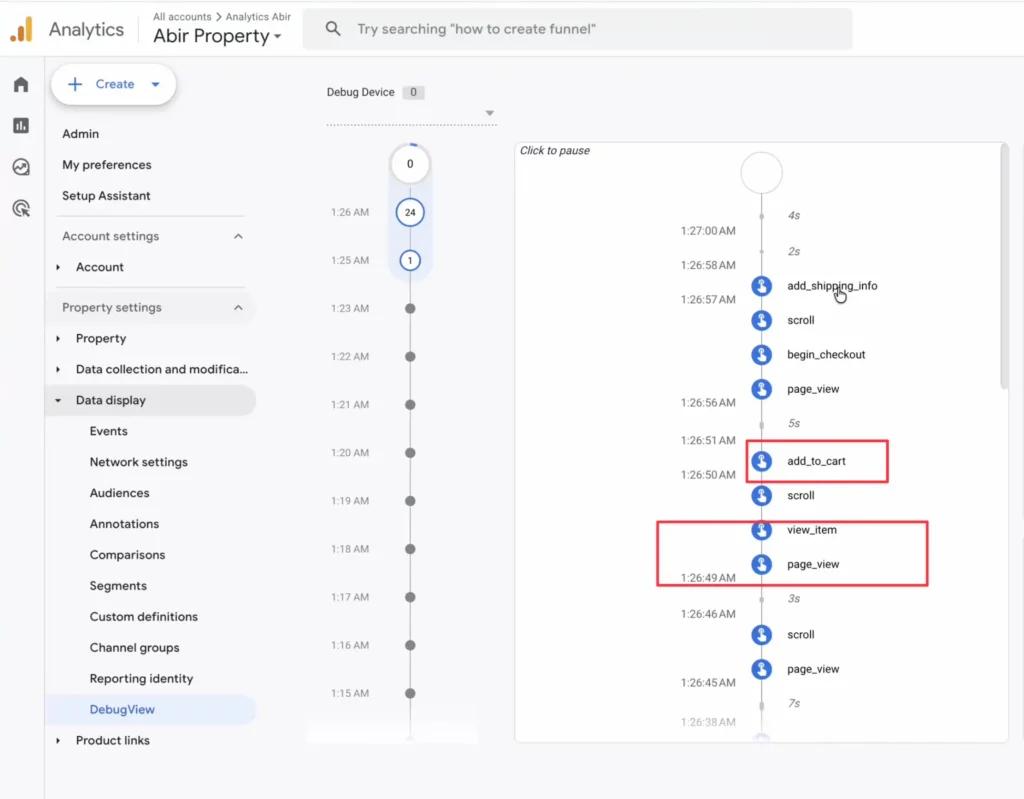This screenshot has width=1024, height=799.
Task: Open the Abir Property account switcher
Action: click(218, 36)
